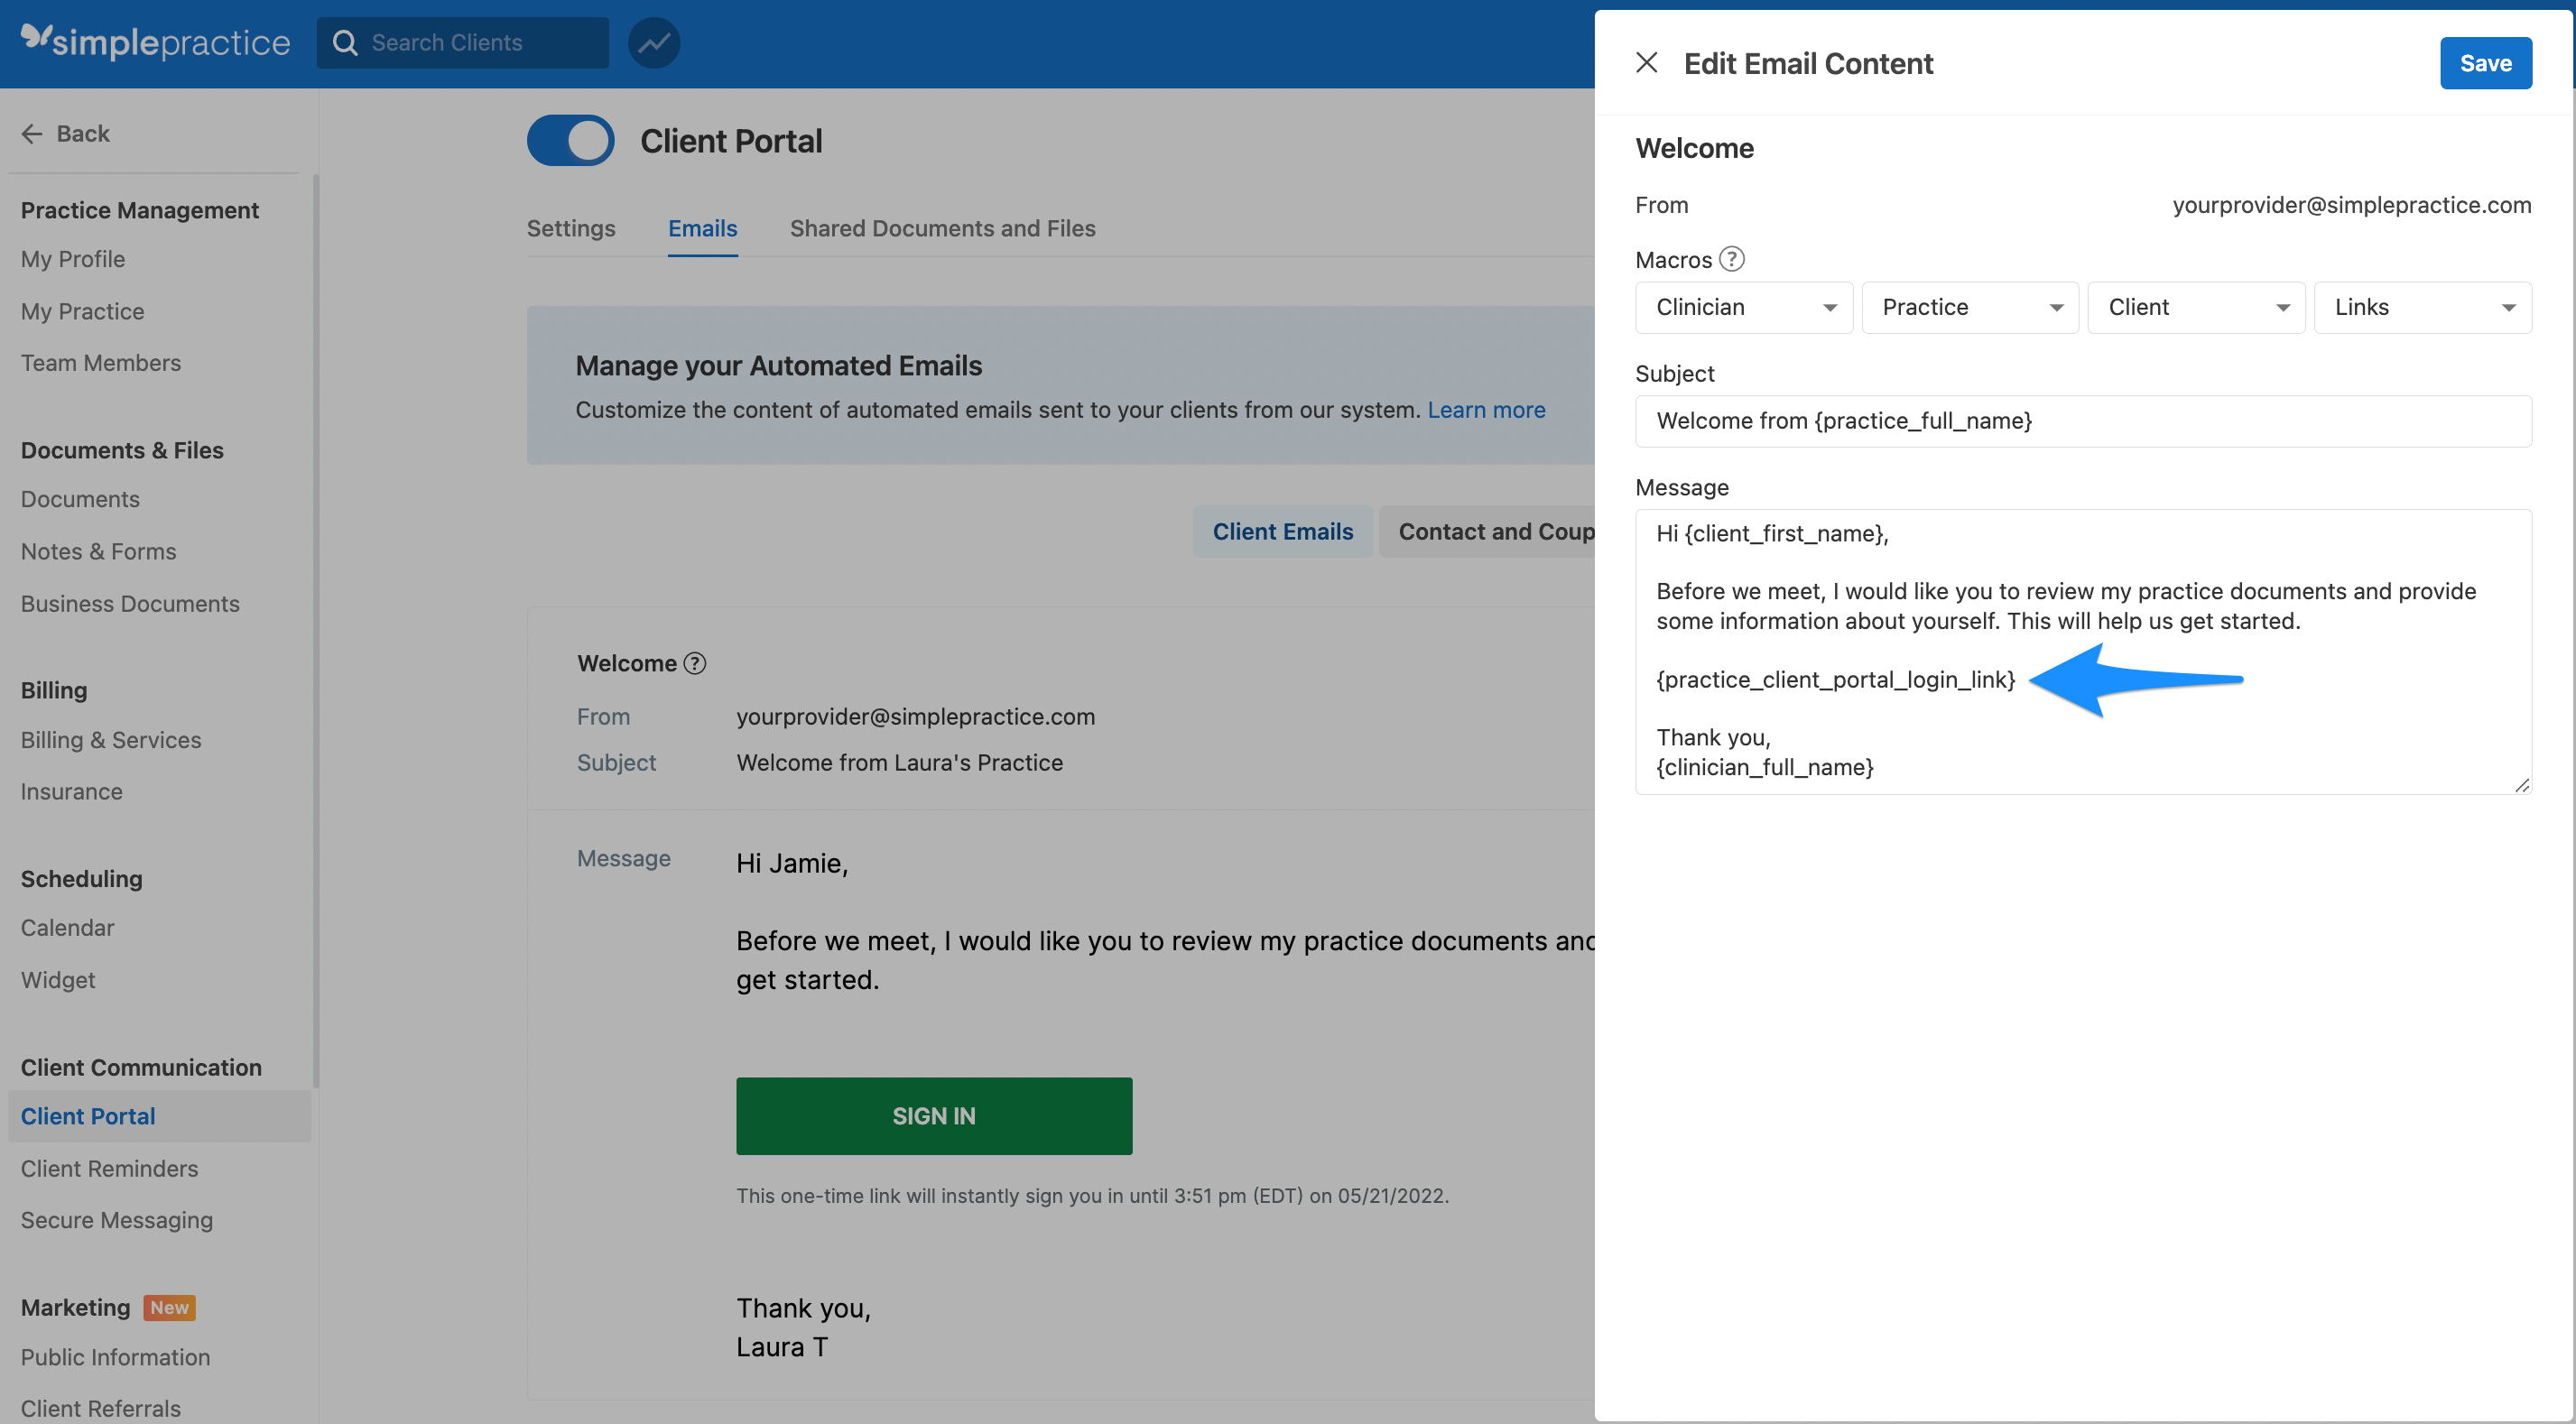Close the Edit Email Content panel
This screenshot has width=2576, height=1424.
pyautogui.click(x=1646, y=62)
